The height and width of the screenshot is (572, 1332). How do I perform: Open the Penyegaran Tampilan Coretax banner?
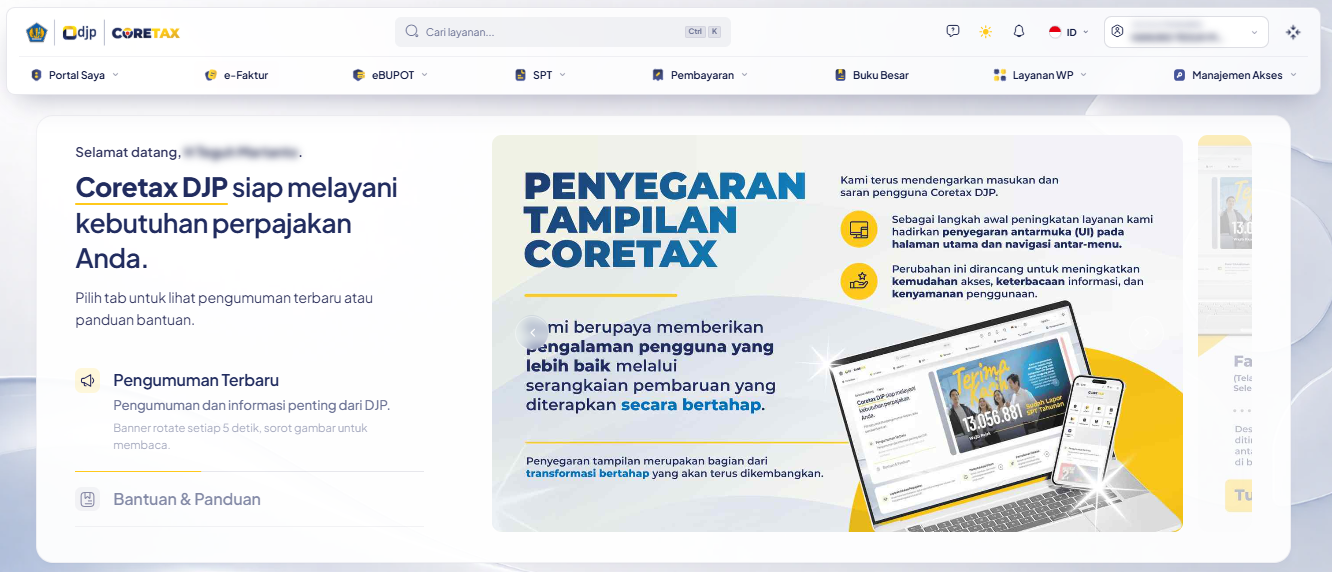tap(837, 333)
